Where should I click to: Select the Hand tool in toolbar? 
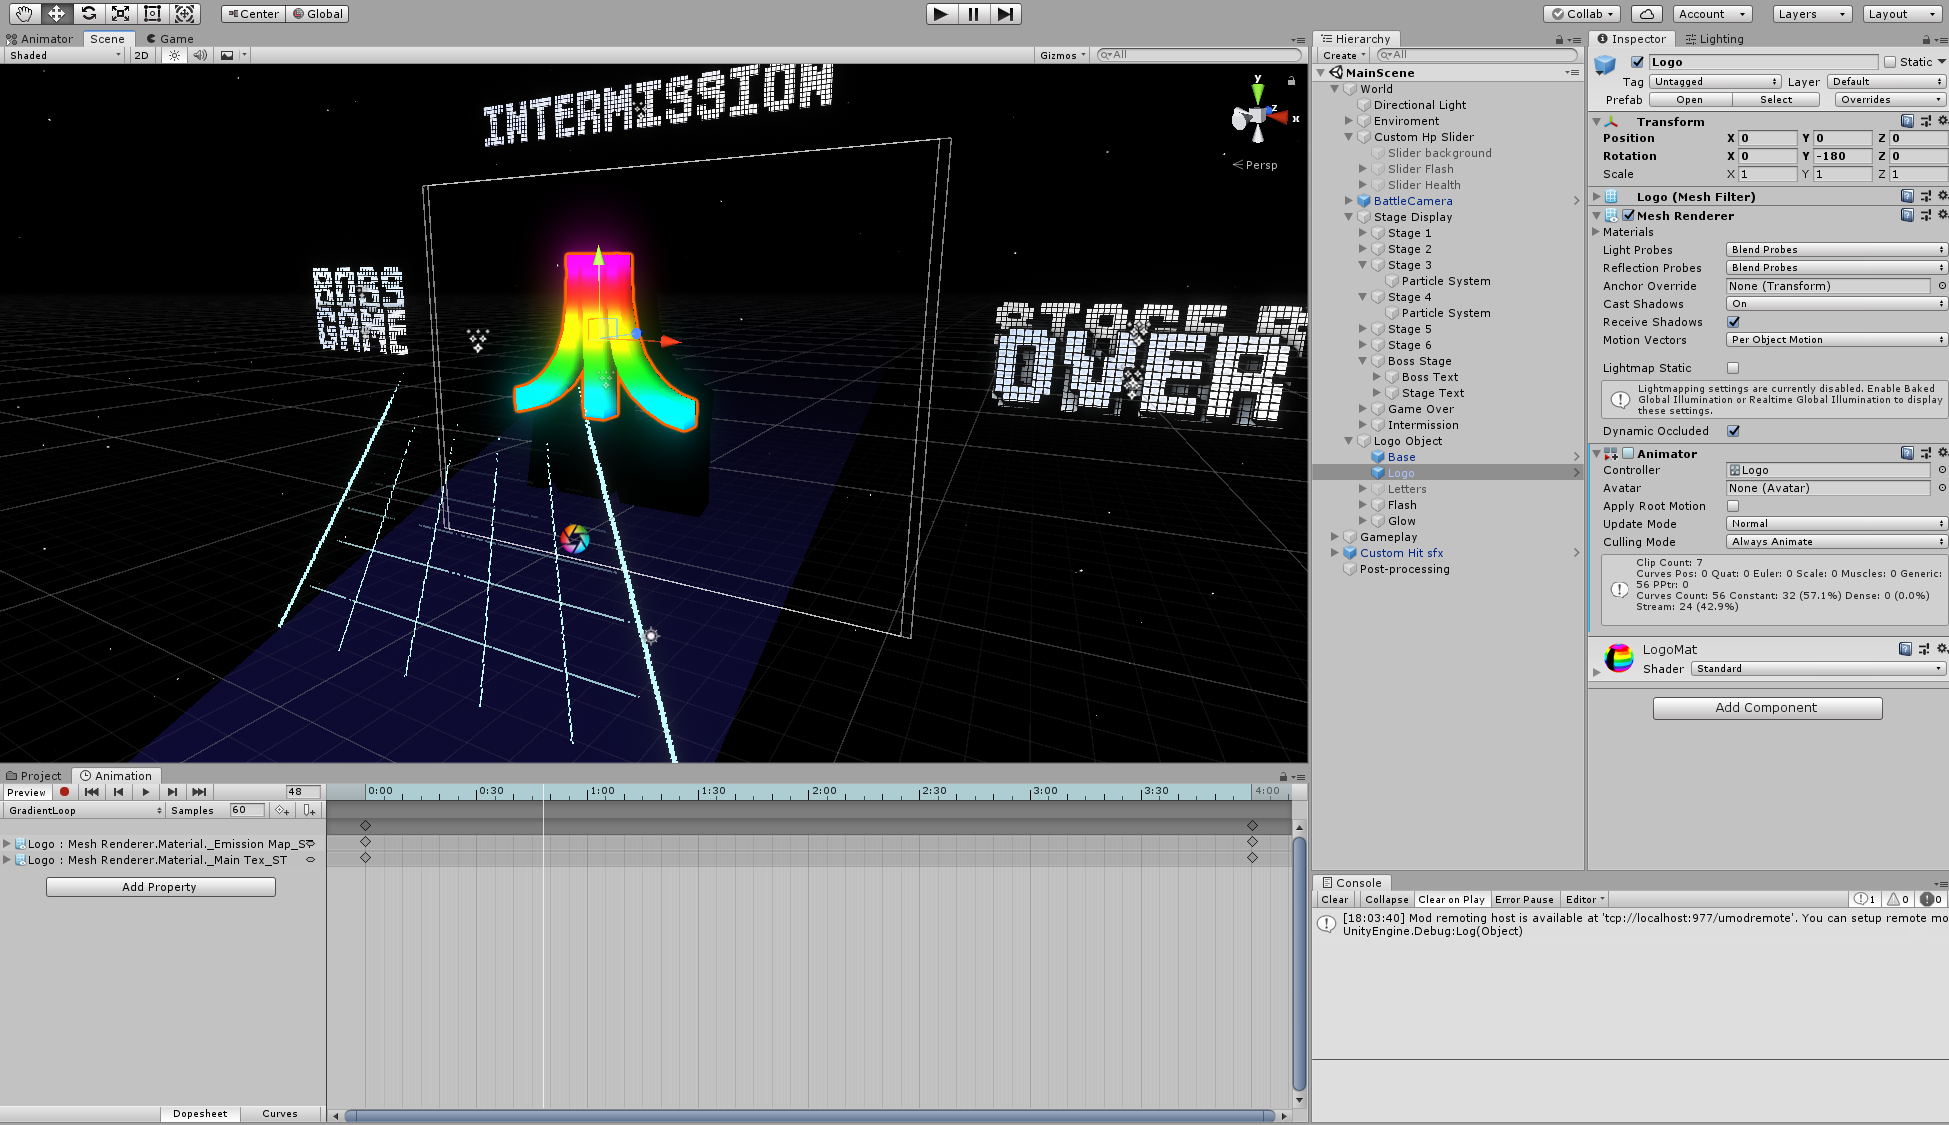[24, 14]
